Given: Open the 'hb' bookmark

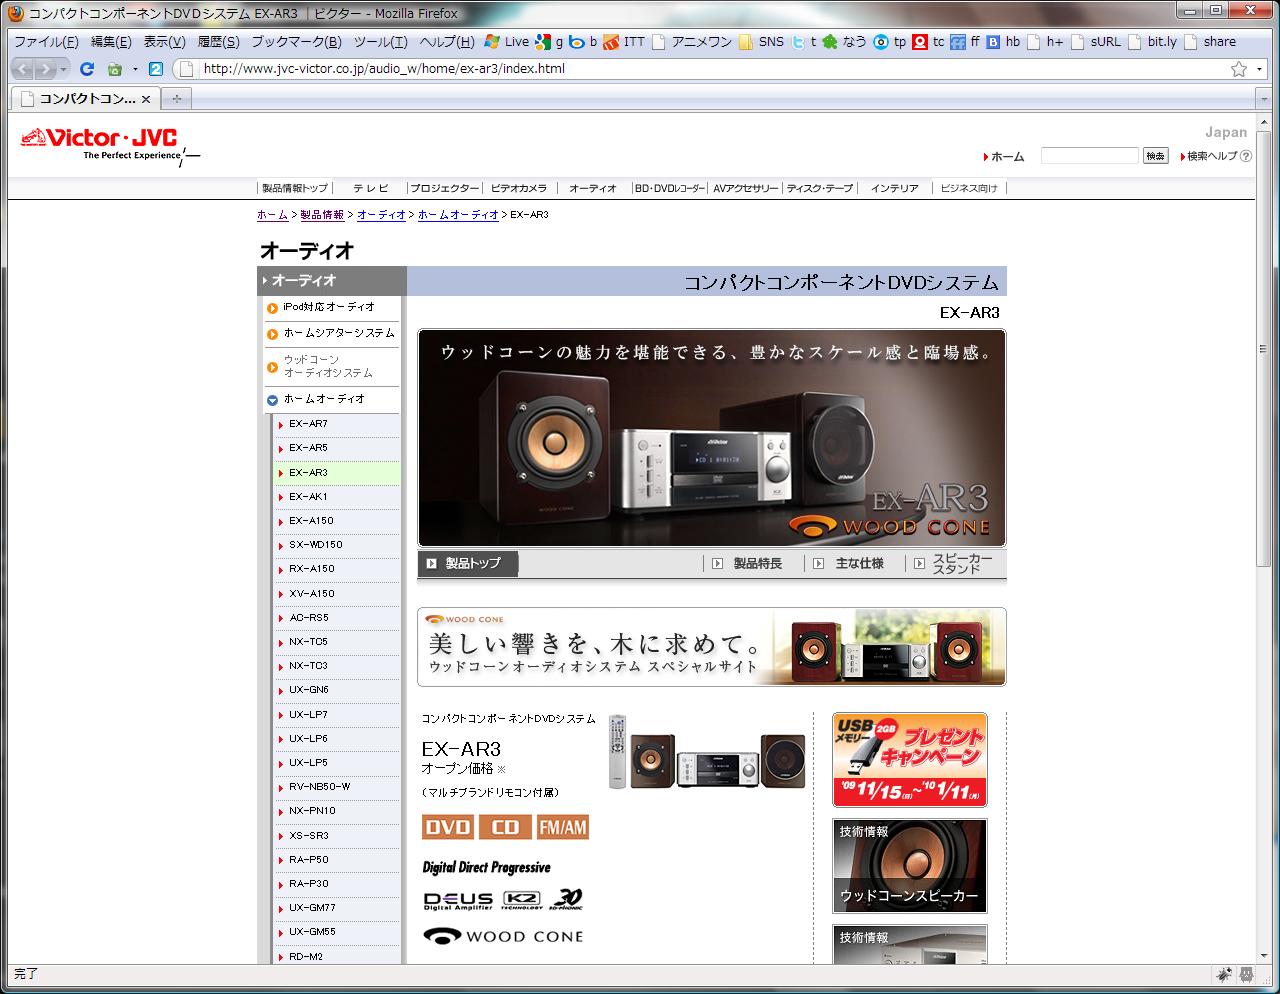Looking at the screenshot, I should (x=1004, y=42).
